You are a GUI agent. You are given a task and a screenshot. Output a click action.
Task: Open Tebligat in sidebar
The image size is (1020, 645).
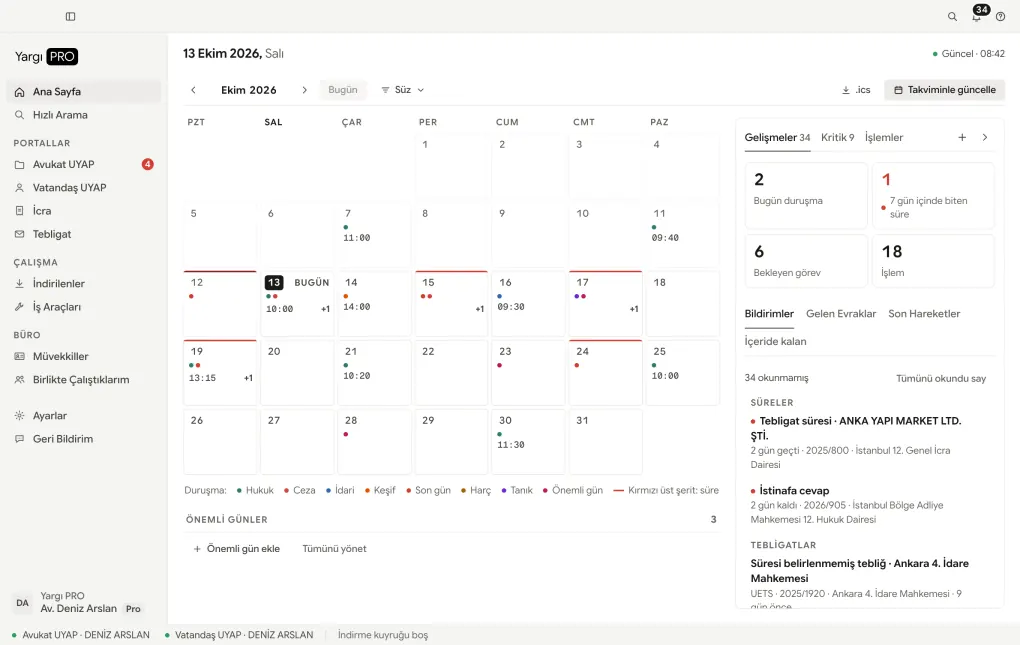(84, 234)
